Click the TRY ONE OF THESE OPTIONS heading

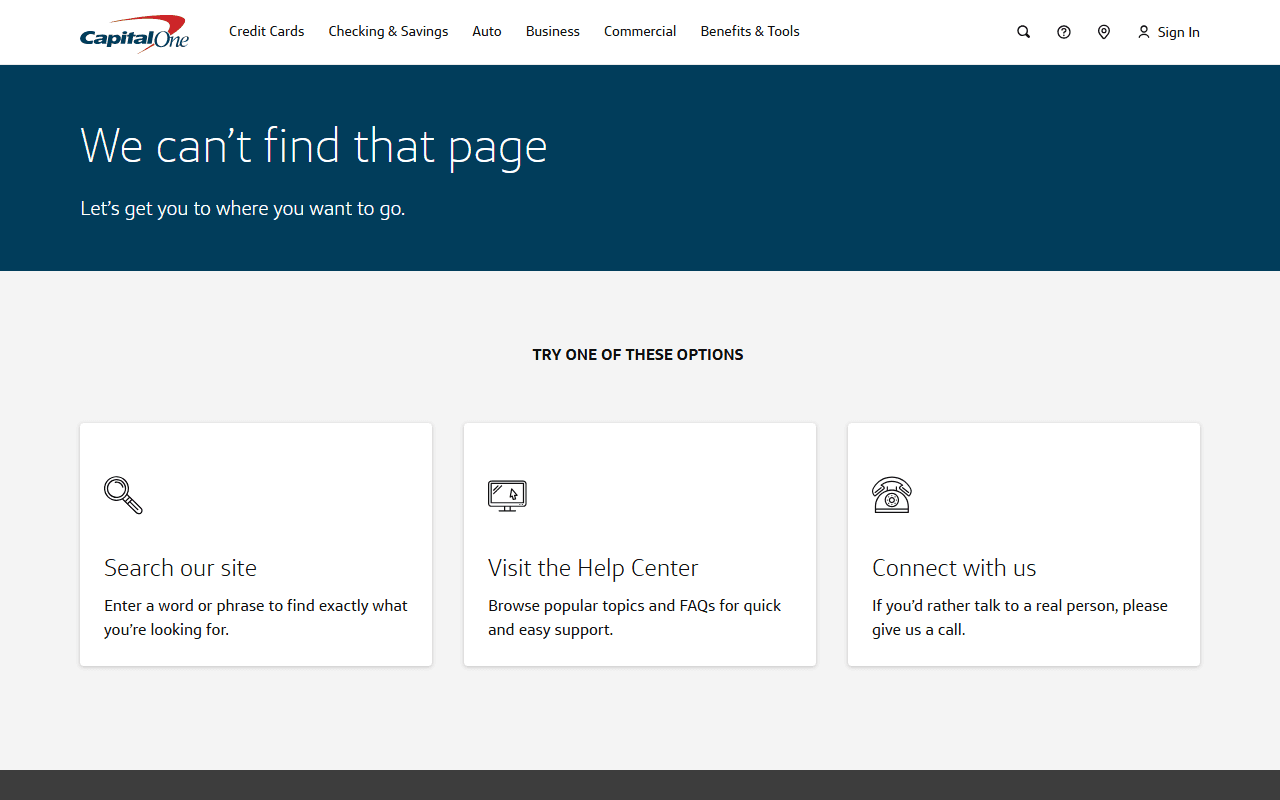(x=638, y=354)
